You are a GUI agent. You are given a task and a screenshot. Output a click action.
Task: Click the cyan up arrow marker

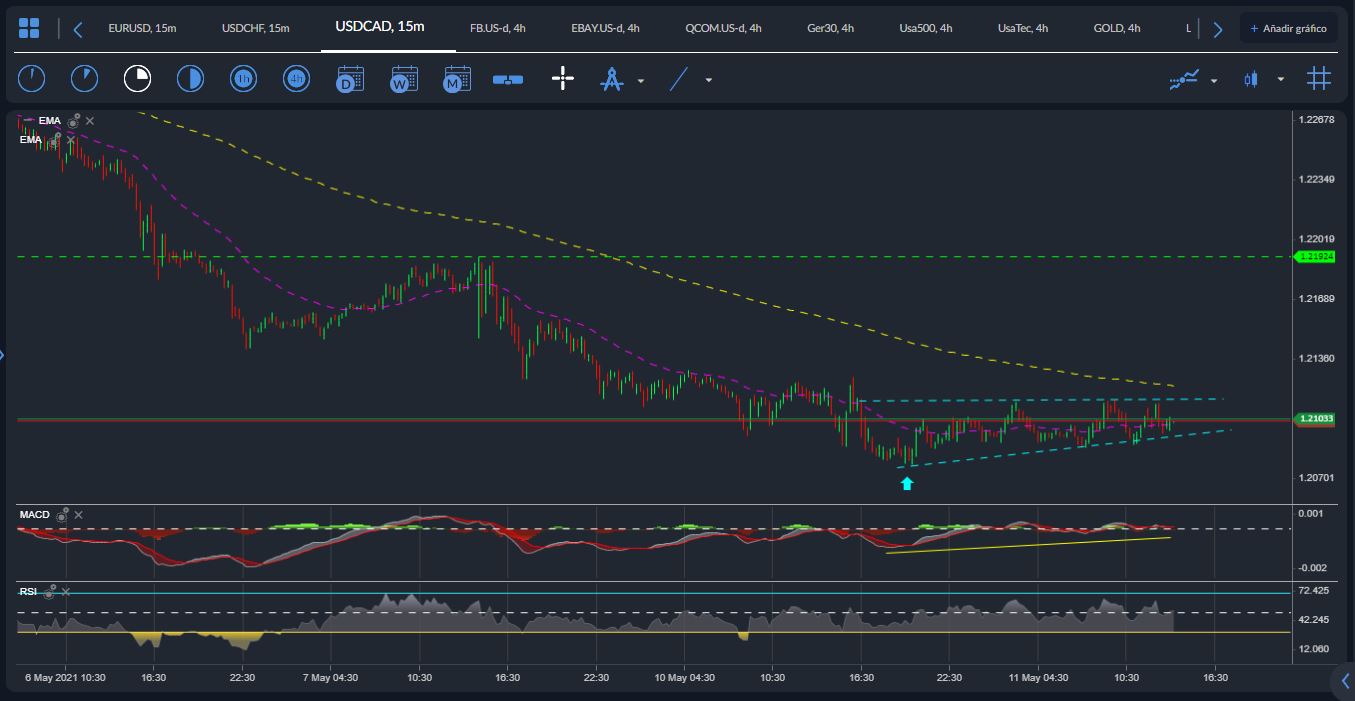pyautogui.click(x=907, y=484)
